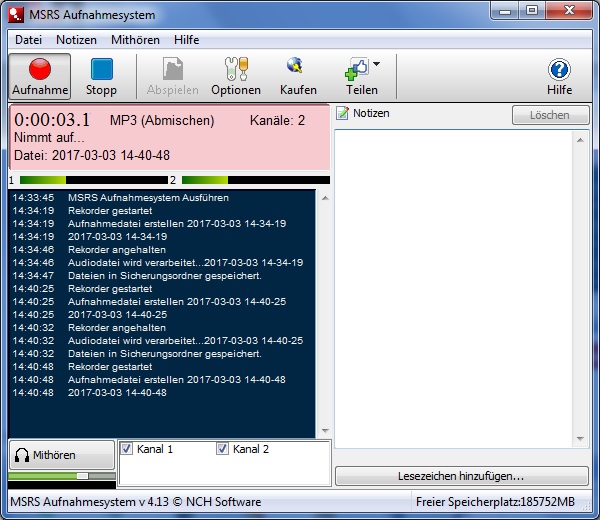Select 'Dateien in Sicherungsordner gespeichert.' at 14:40:32

tap(165, 354)
